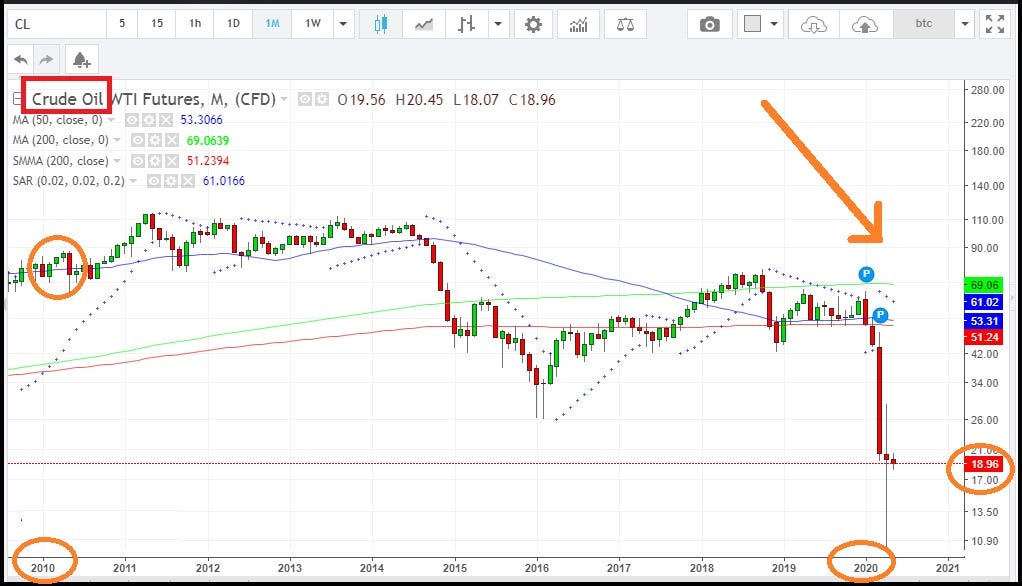Click upper blue P marker on chart
This screenshot has height=586, width=1022.
[866, 274]
